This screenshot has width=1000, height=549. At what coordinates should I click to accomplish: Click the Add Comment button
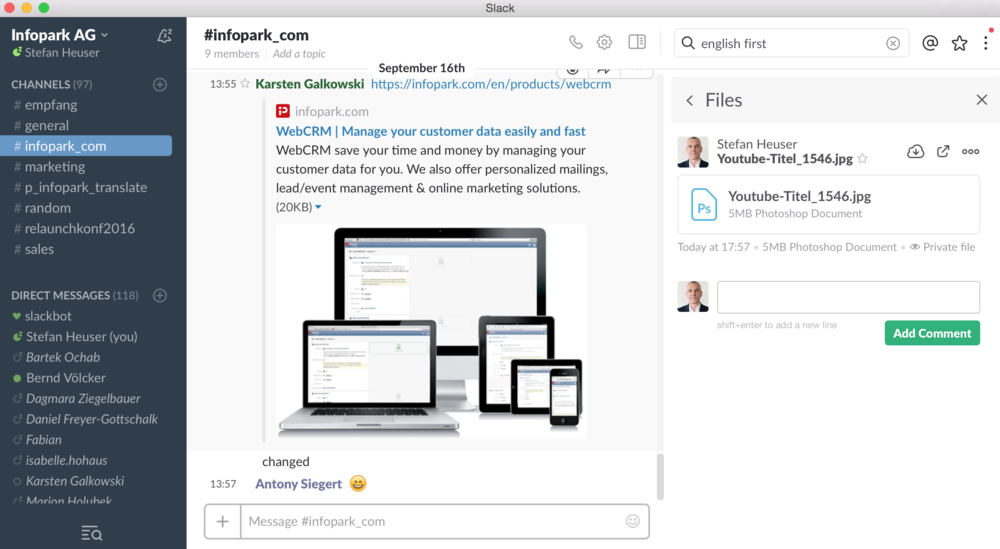tap(932, 333)
